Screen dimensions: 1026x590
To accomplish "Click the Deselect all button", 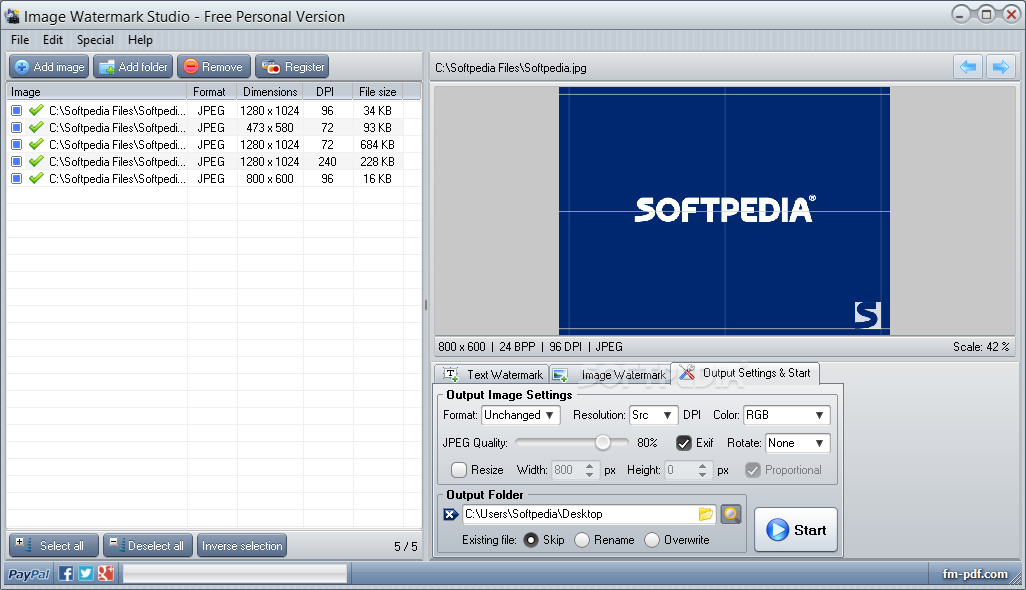I will [x=148, y=546].
